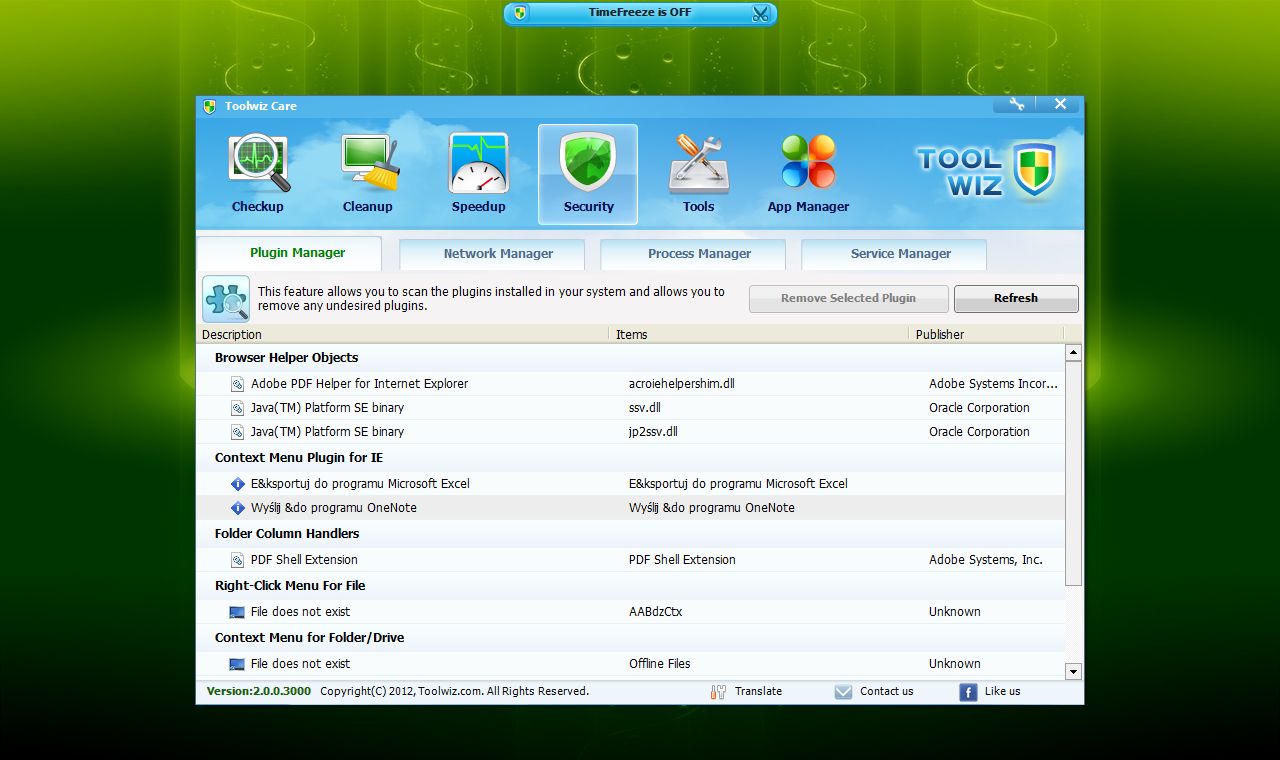The width and height of the screenshot is (1280, 760).
Task: Select 'Wyślij &do programu OneNote' description
Action: coord(334,508)
